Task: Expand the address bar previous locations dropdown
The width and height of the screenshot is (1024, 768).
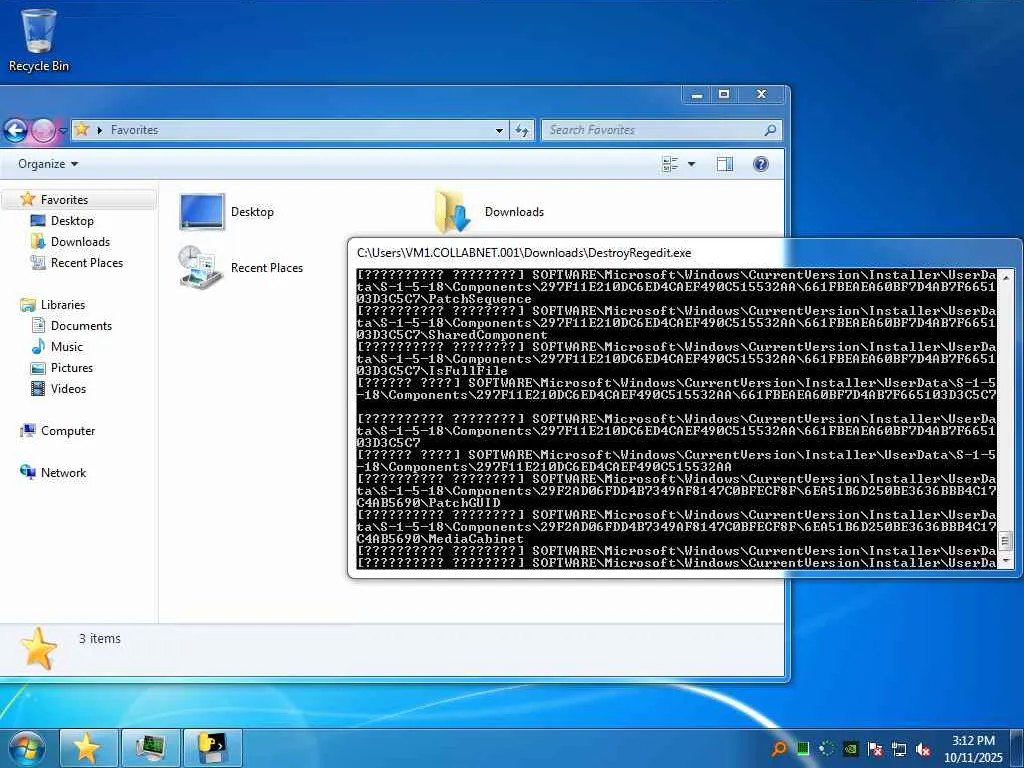Action: coord(499,131)
